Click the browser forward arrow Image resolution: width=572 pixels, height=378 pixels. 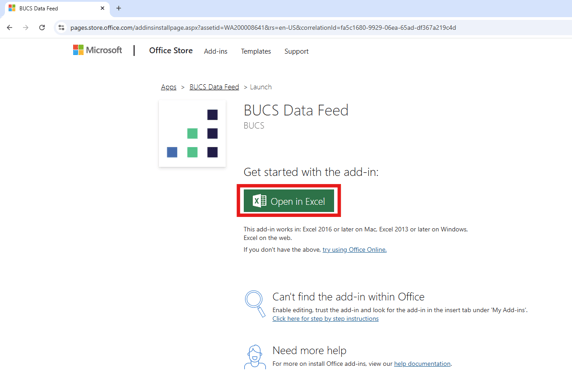click(26, 28)
